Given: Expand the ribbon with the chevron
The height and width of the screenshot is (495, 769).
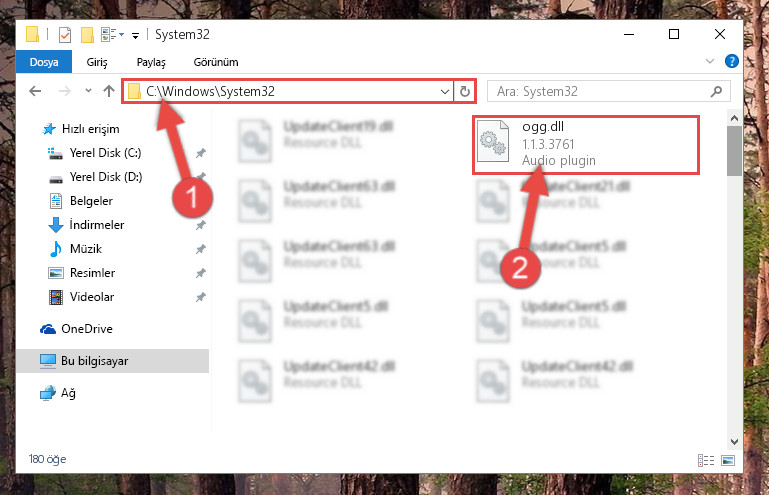Looking at the screenshot, I should [710, 61].
